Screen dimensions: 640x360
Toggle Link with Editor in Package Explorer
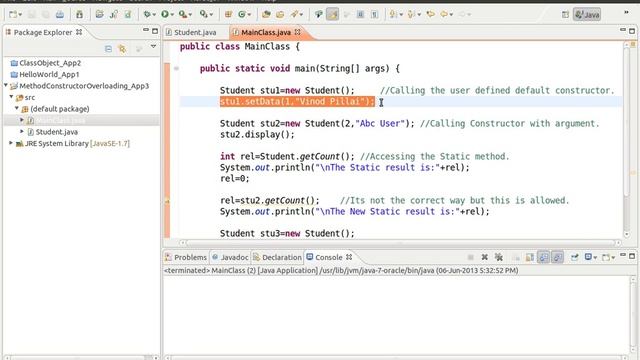click(x=122, y=49)
